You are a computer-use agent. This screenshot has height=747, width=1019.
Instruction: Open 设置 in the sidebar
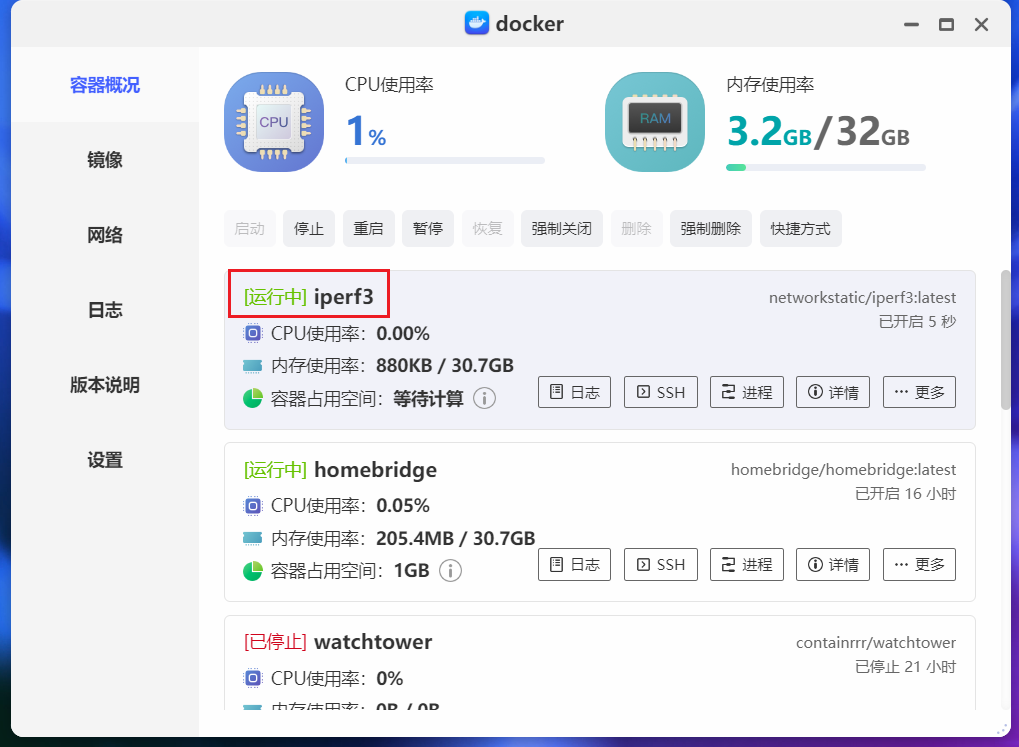(x=105, y=460)
